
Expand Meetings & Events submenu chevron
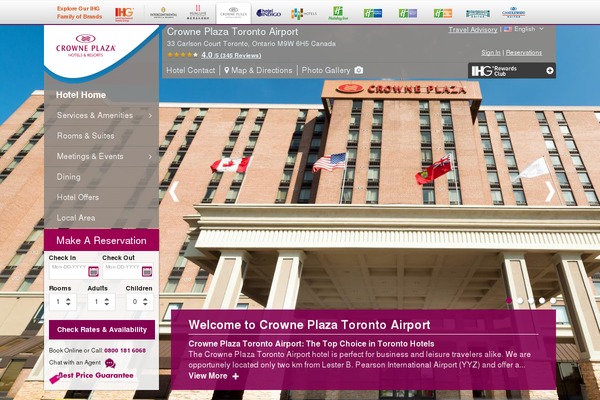click(150, 157)
